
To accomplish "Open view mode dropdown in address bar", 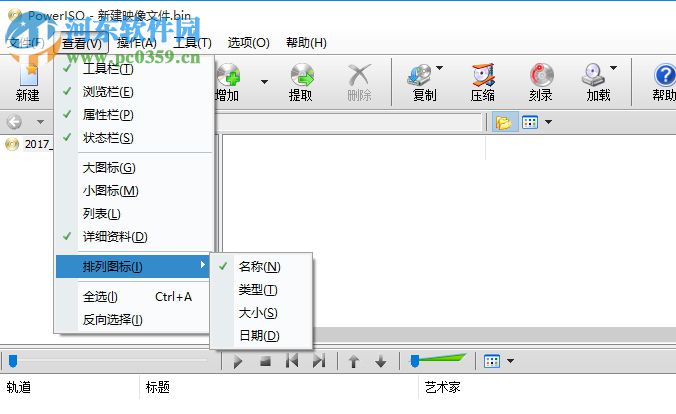I will click(x=548, y=122).
